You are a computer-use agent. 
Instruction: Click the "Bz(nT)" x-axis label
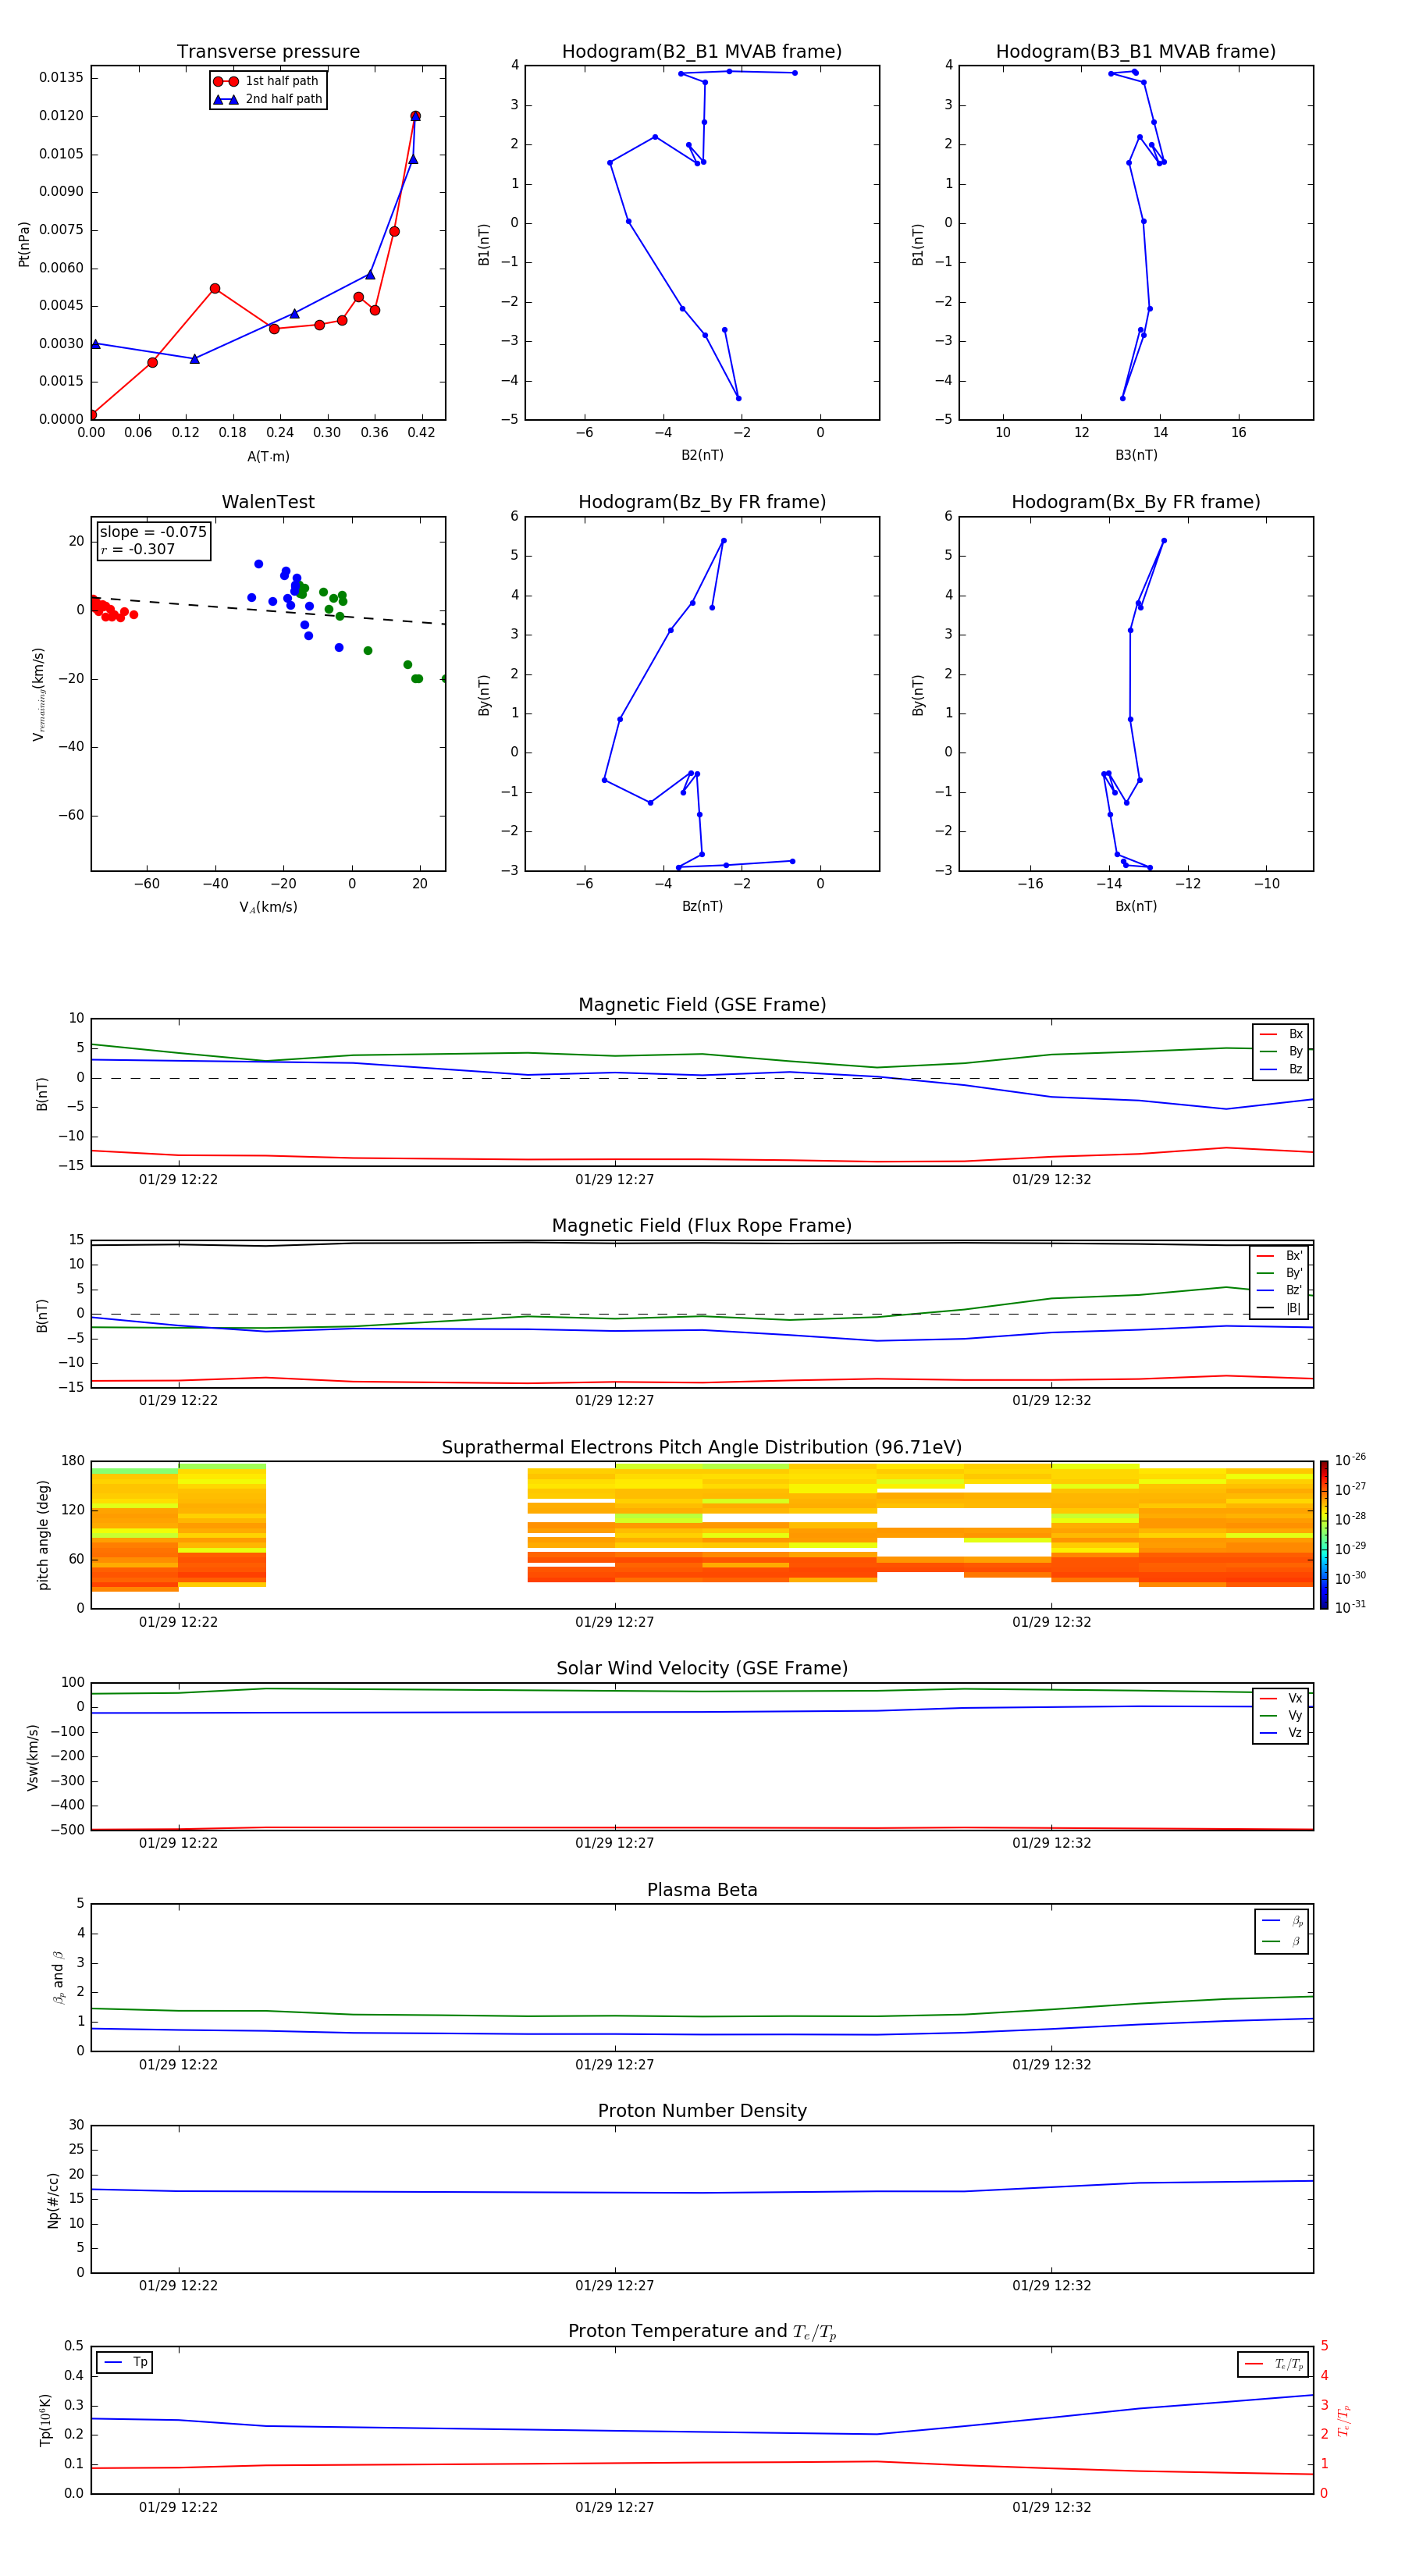tap(702, 906)
